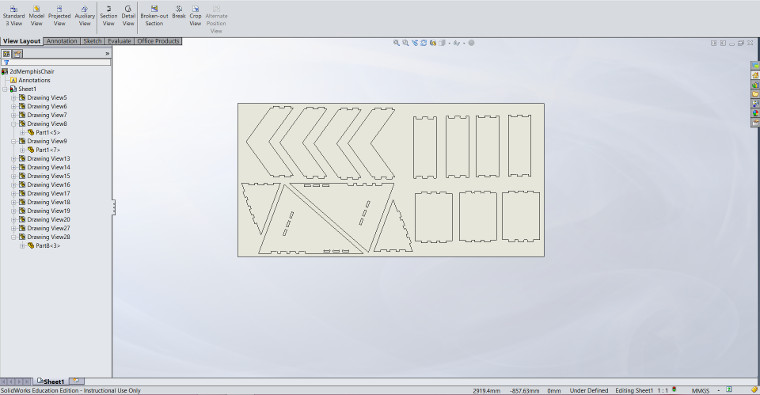Click Zoom to Area icon
The width and height of the screenshot is (760, 395).
click(x=406, y=43)
